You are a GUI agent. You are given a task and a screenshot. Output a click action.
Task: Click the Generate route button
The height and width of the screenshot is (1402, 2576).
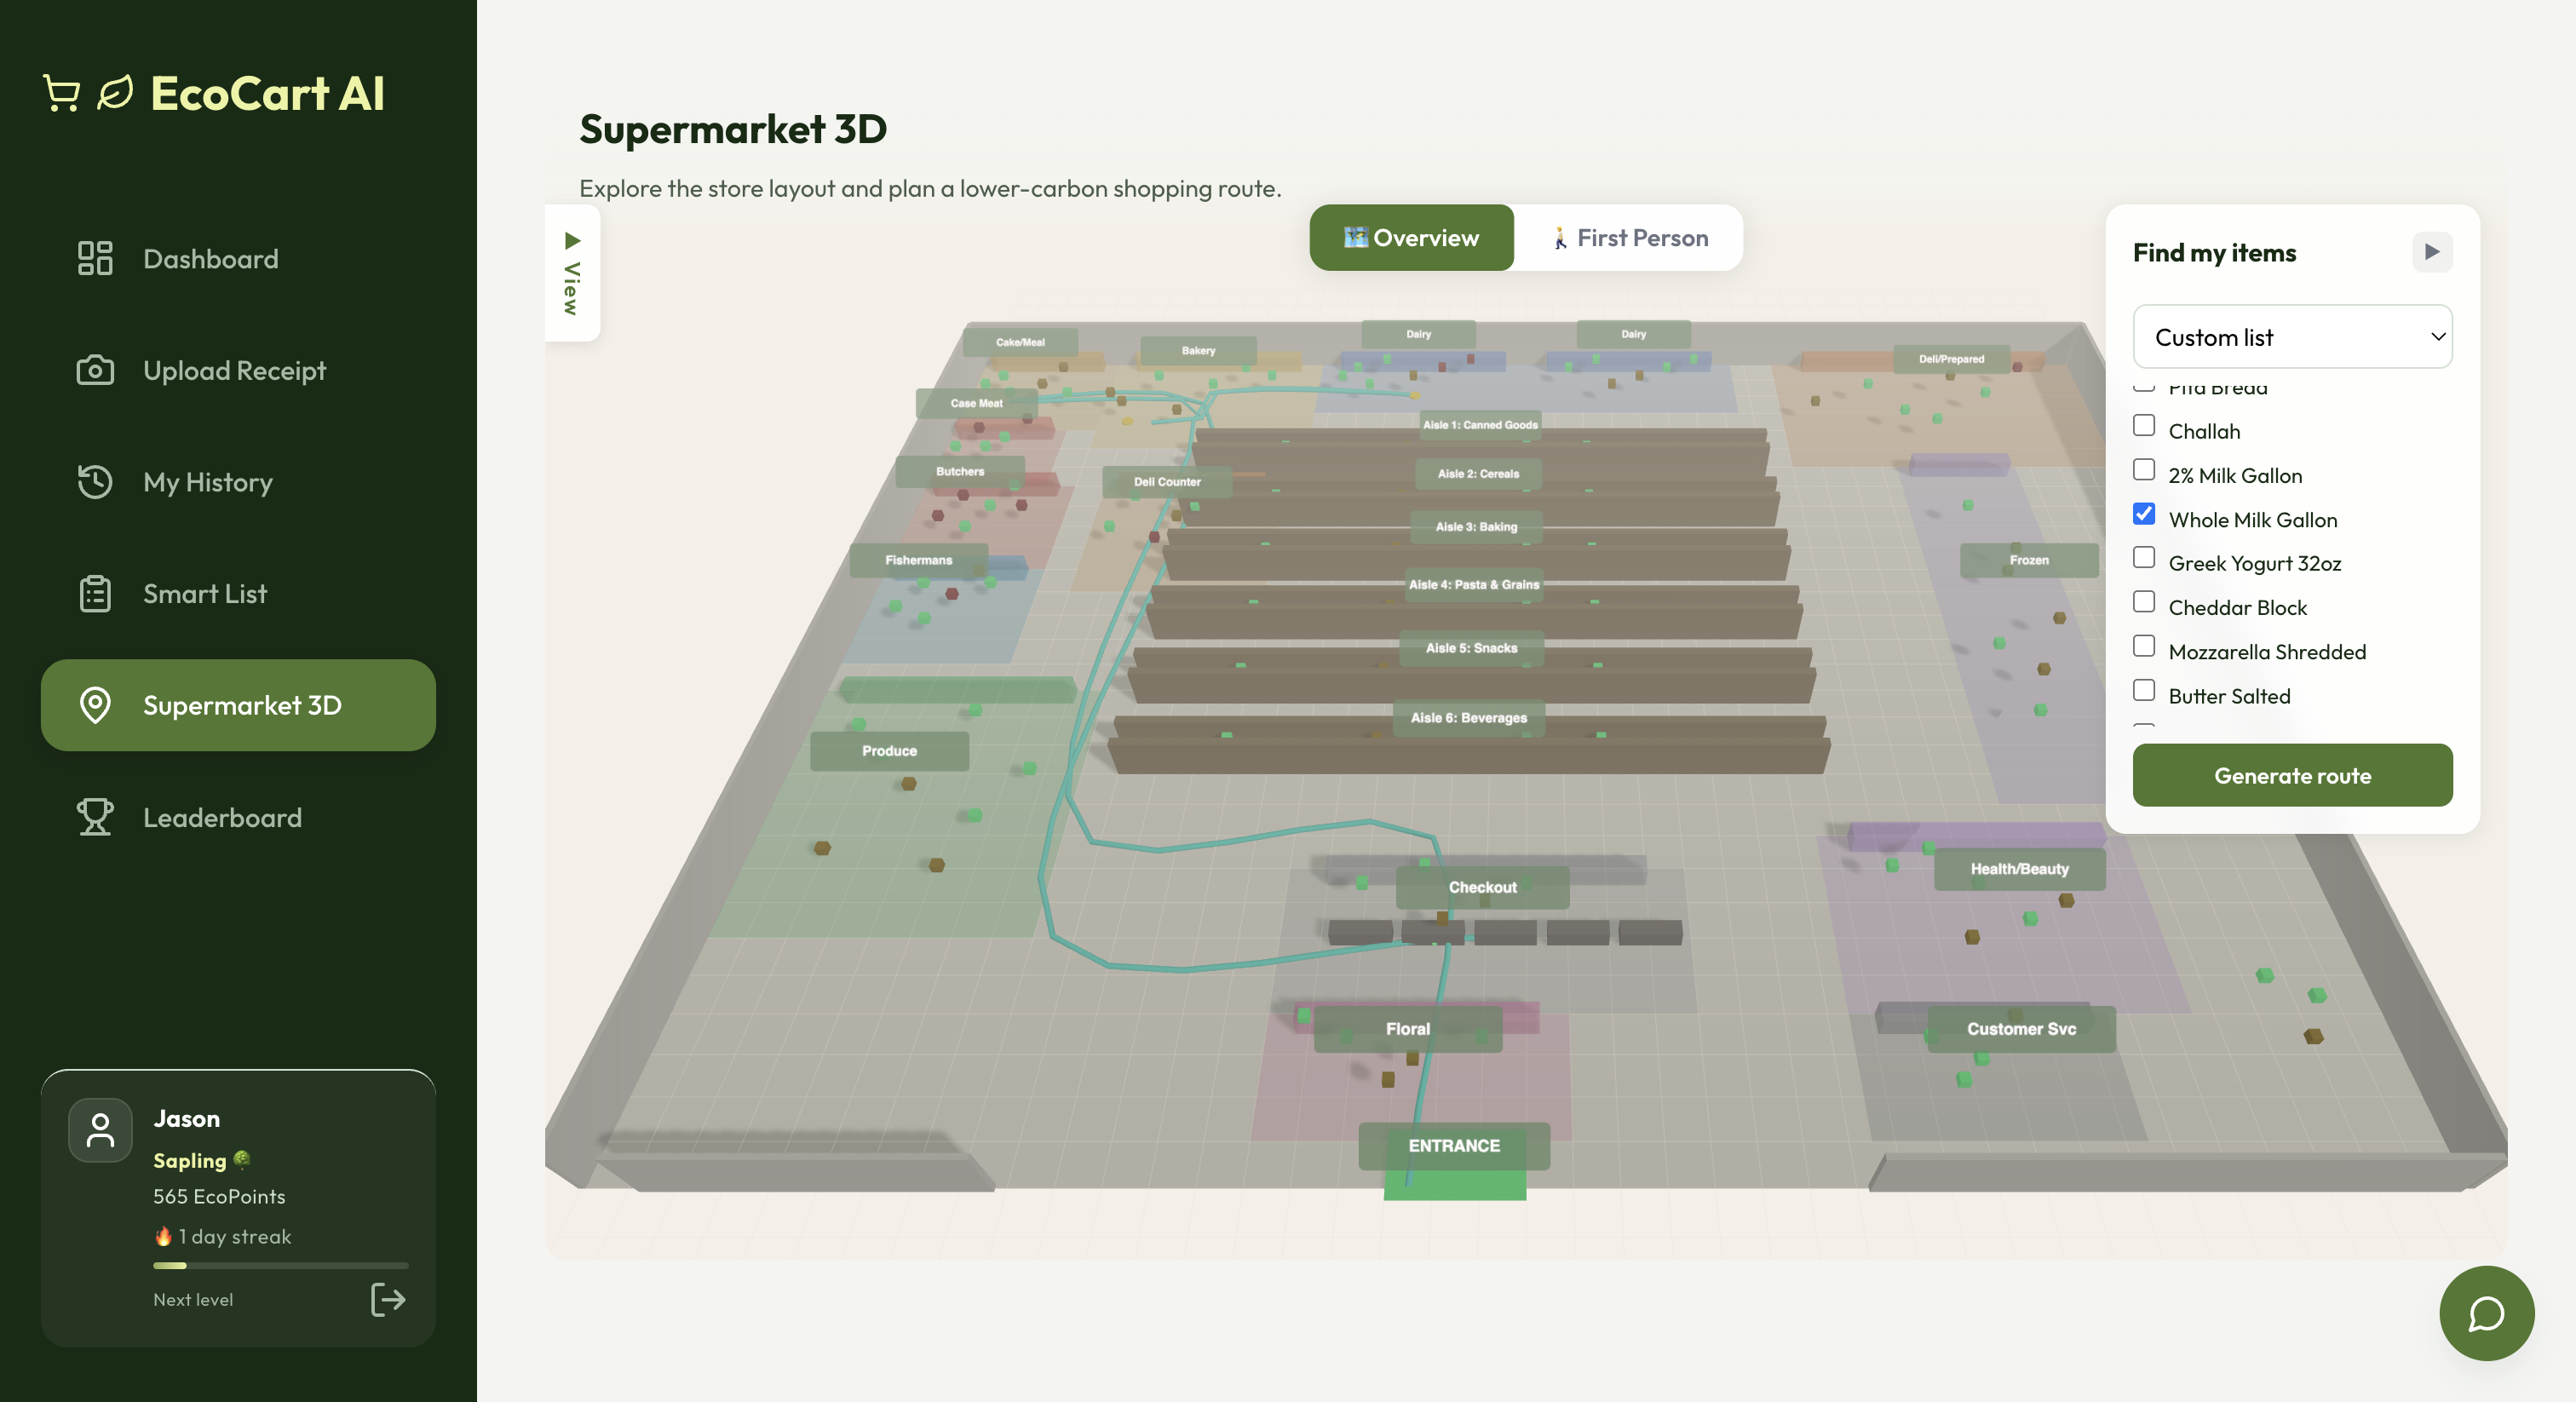(x=2291, y=775)
